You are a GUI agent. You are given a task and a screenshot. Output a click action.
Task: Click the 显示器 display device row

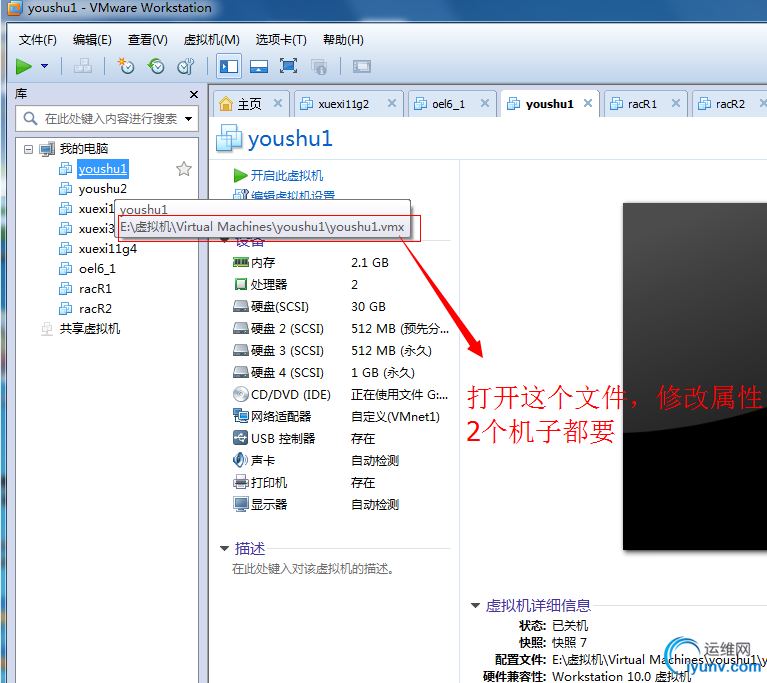(x=340, y=505)
